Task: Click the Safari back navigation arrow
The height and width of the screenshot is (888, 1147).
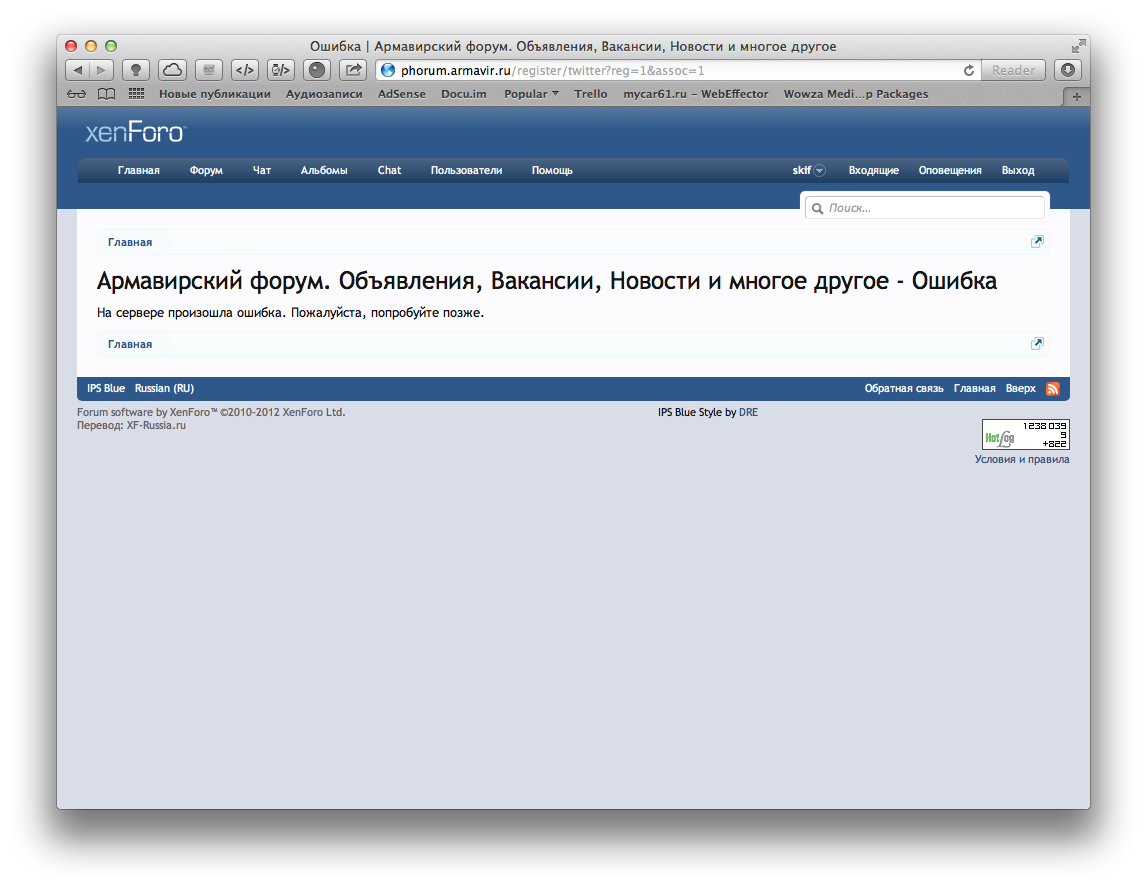Action: [x=78, y=70]
